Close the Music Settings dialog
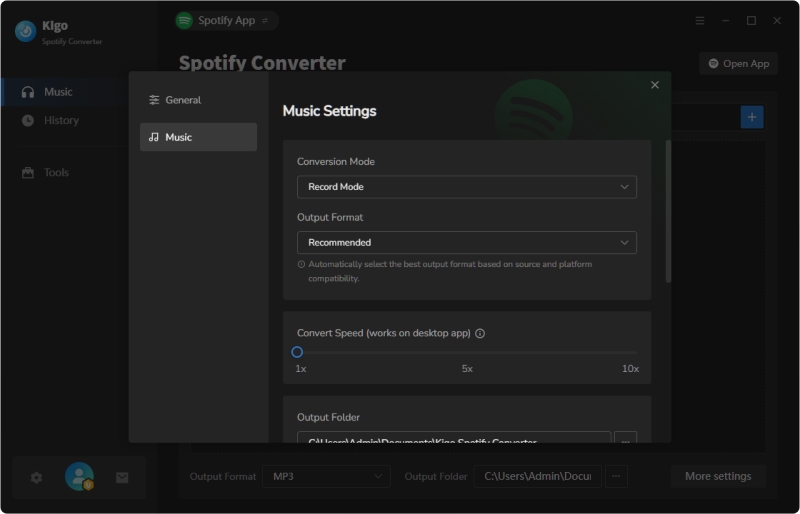Viewport: 800px width, 514px height. click(x=655, y=85)
